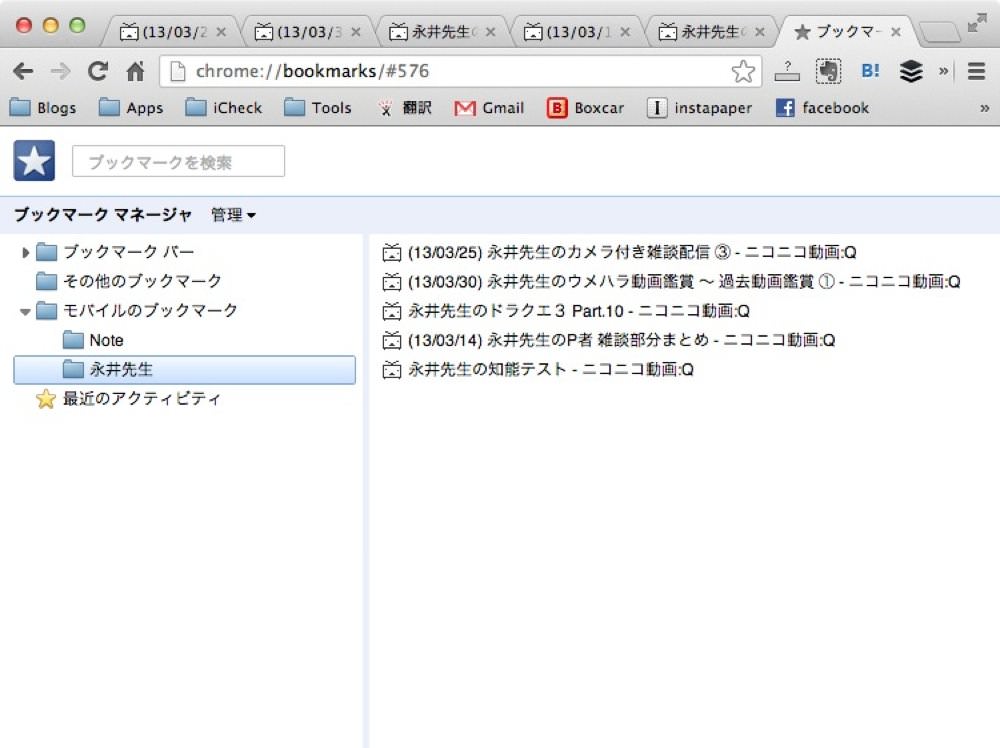The height and width of the screenshot is (748, 1000).
Task: Open the Apps bookmark folder
Action: point(131,108)
